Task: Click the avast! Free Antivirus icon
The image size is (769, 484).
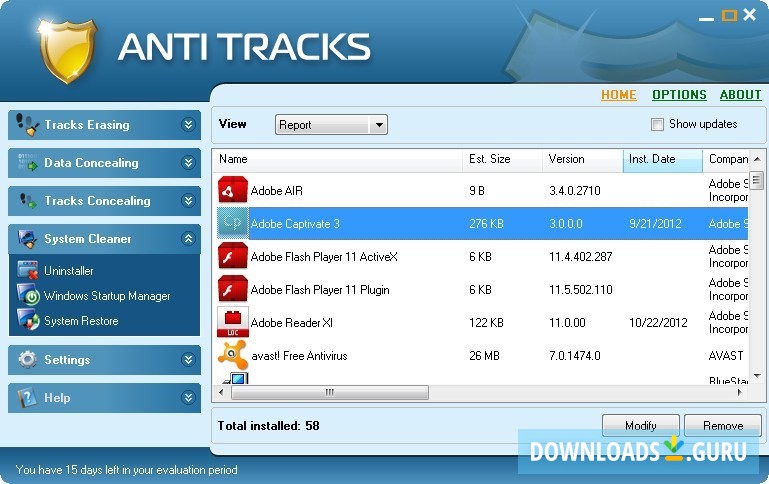Action: pos(232,355)
